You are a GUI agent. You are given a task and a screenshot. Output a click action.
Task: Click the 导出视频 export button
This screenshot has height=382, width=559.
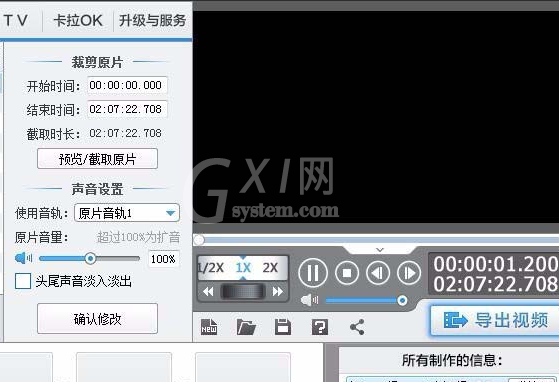pos(495,320)
